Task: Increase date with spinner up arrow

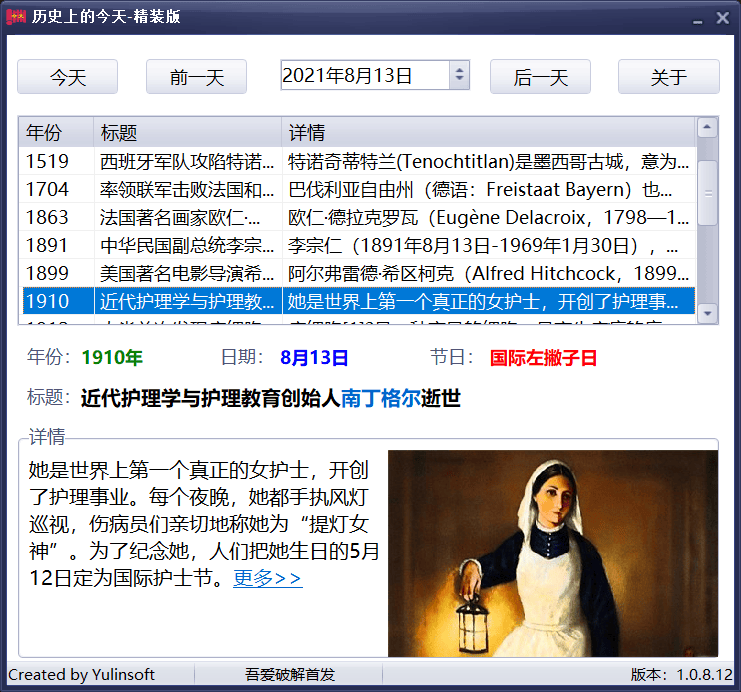Action: click(459, 70)
